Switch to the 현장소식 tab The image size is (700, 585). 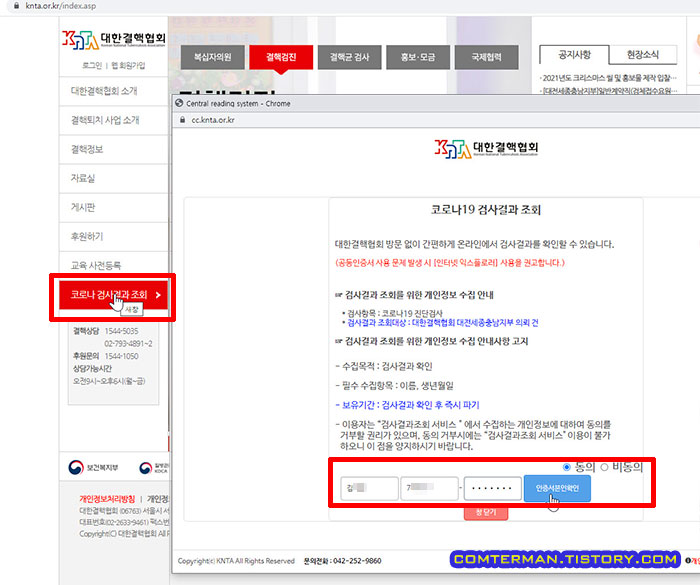point(643,55)
